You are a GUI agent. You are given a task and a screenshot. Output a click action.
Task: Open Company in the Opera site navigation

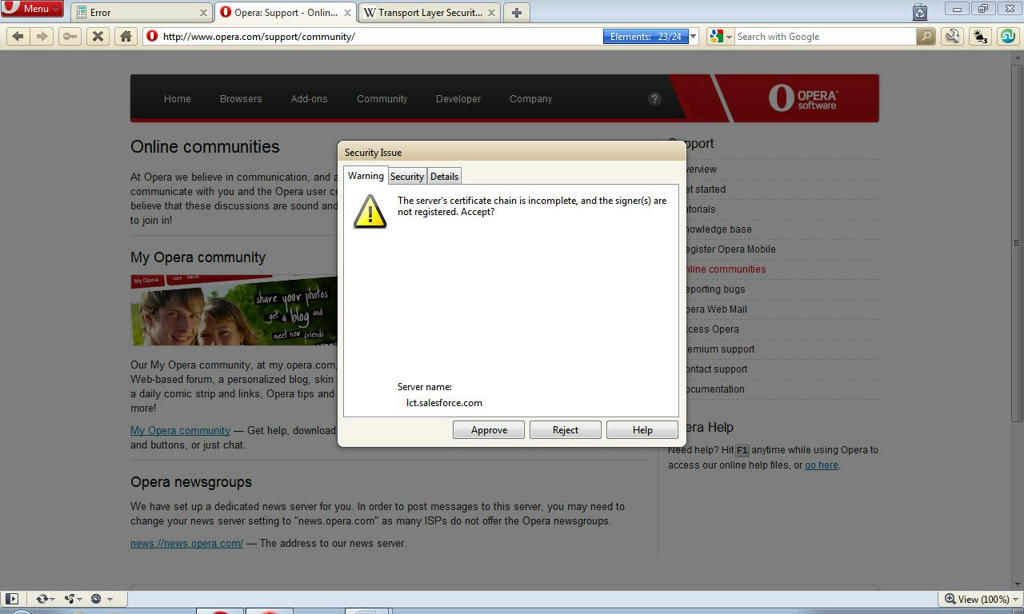click(531, 99)
